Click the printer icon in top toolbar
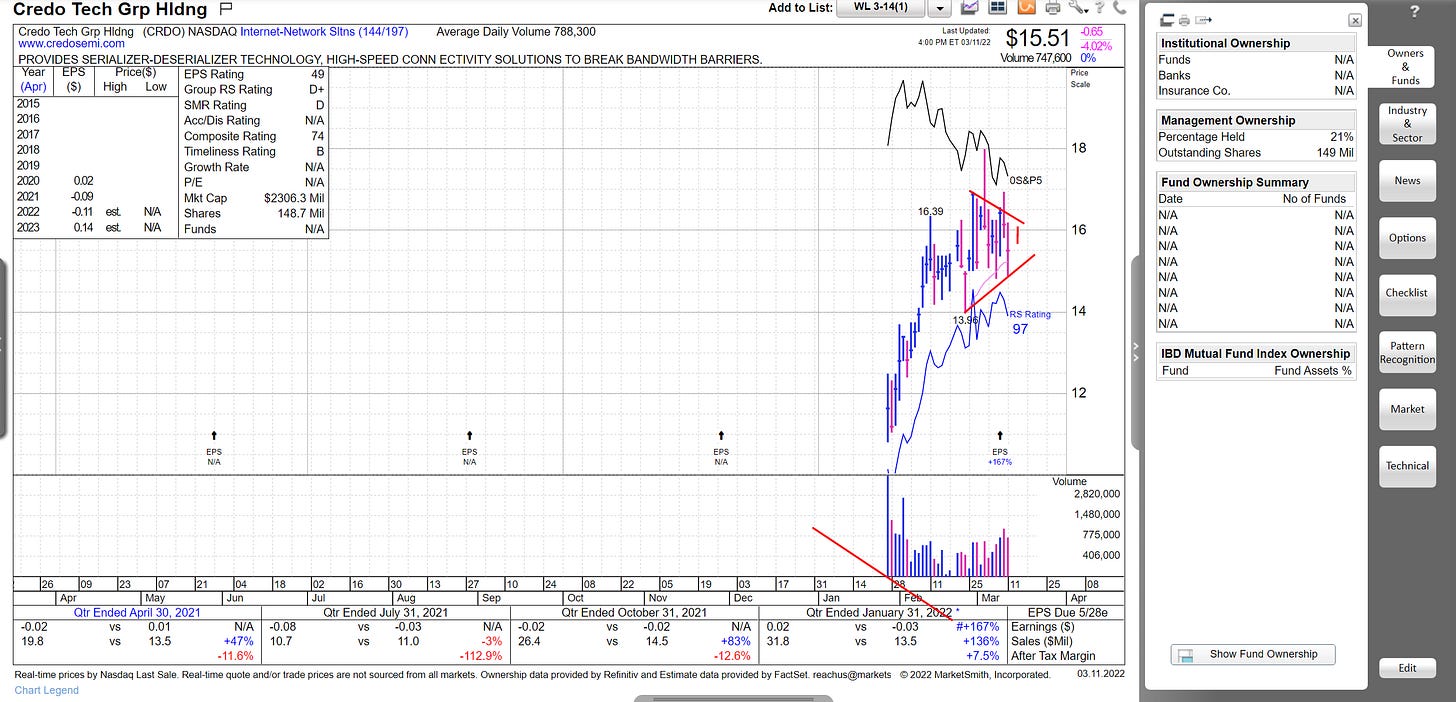This screenshot has width=1456, height=702. point(1053,8)
